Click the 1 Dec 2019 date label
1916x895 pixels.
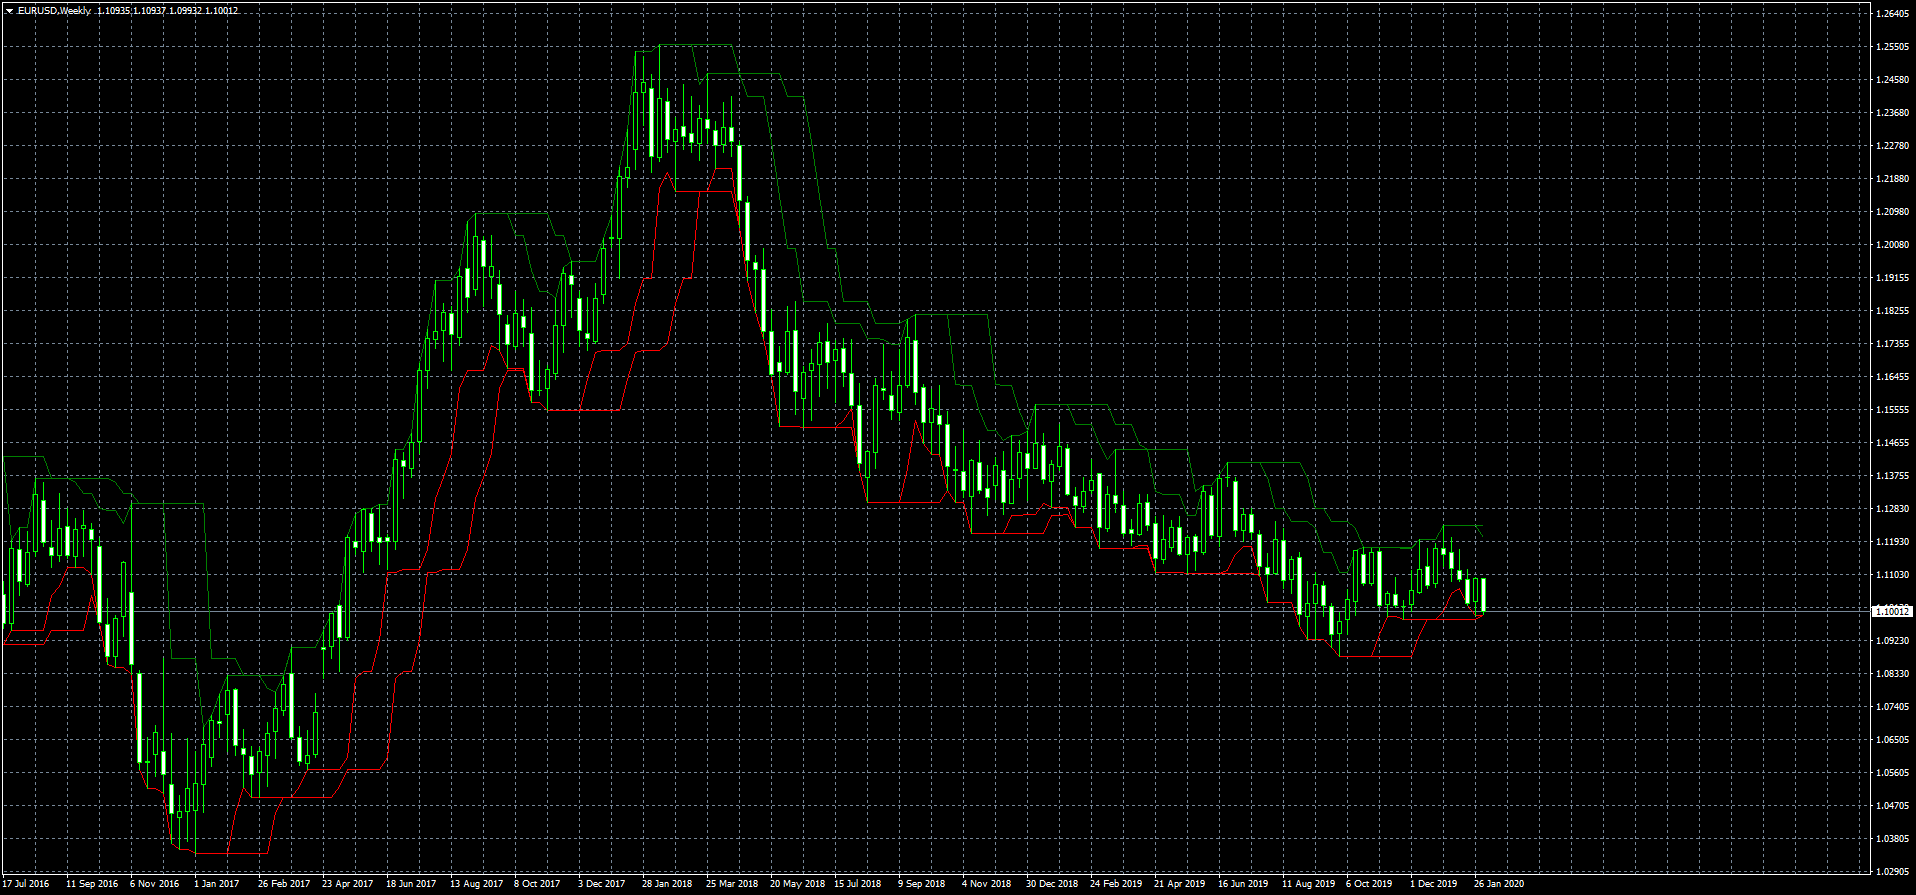click(1434, 884)
